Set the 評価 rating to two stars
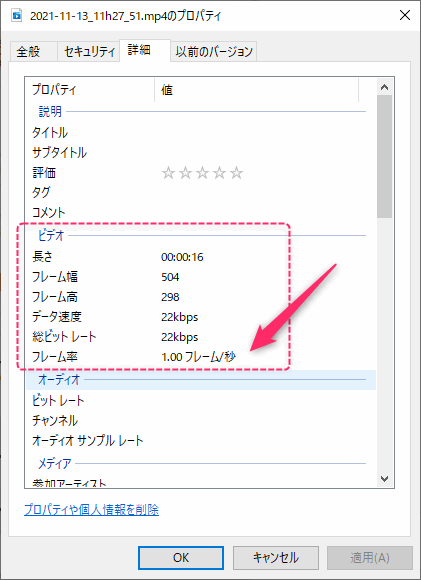421x580 pixels. pyautogui.click(x=185, y=173)
